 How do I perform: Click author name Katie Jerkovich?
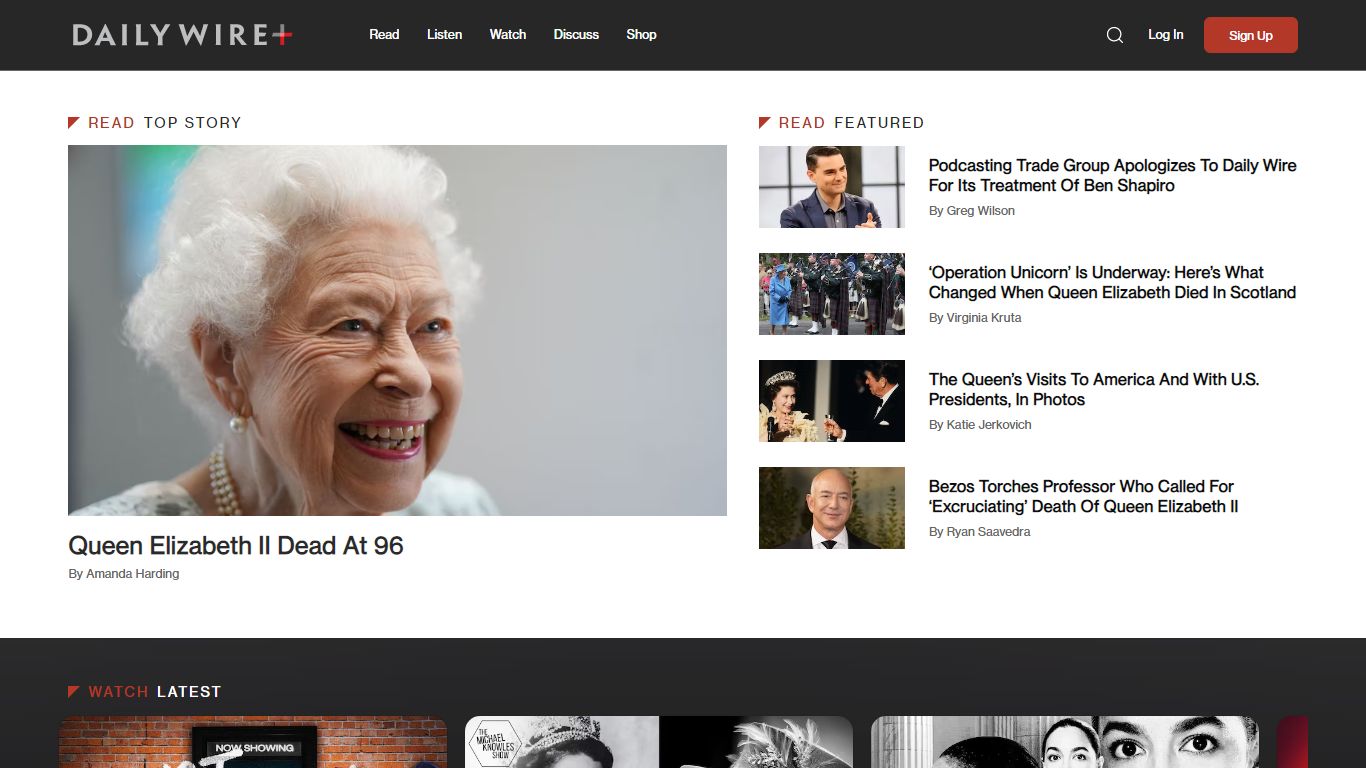pos(989,425)
